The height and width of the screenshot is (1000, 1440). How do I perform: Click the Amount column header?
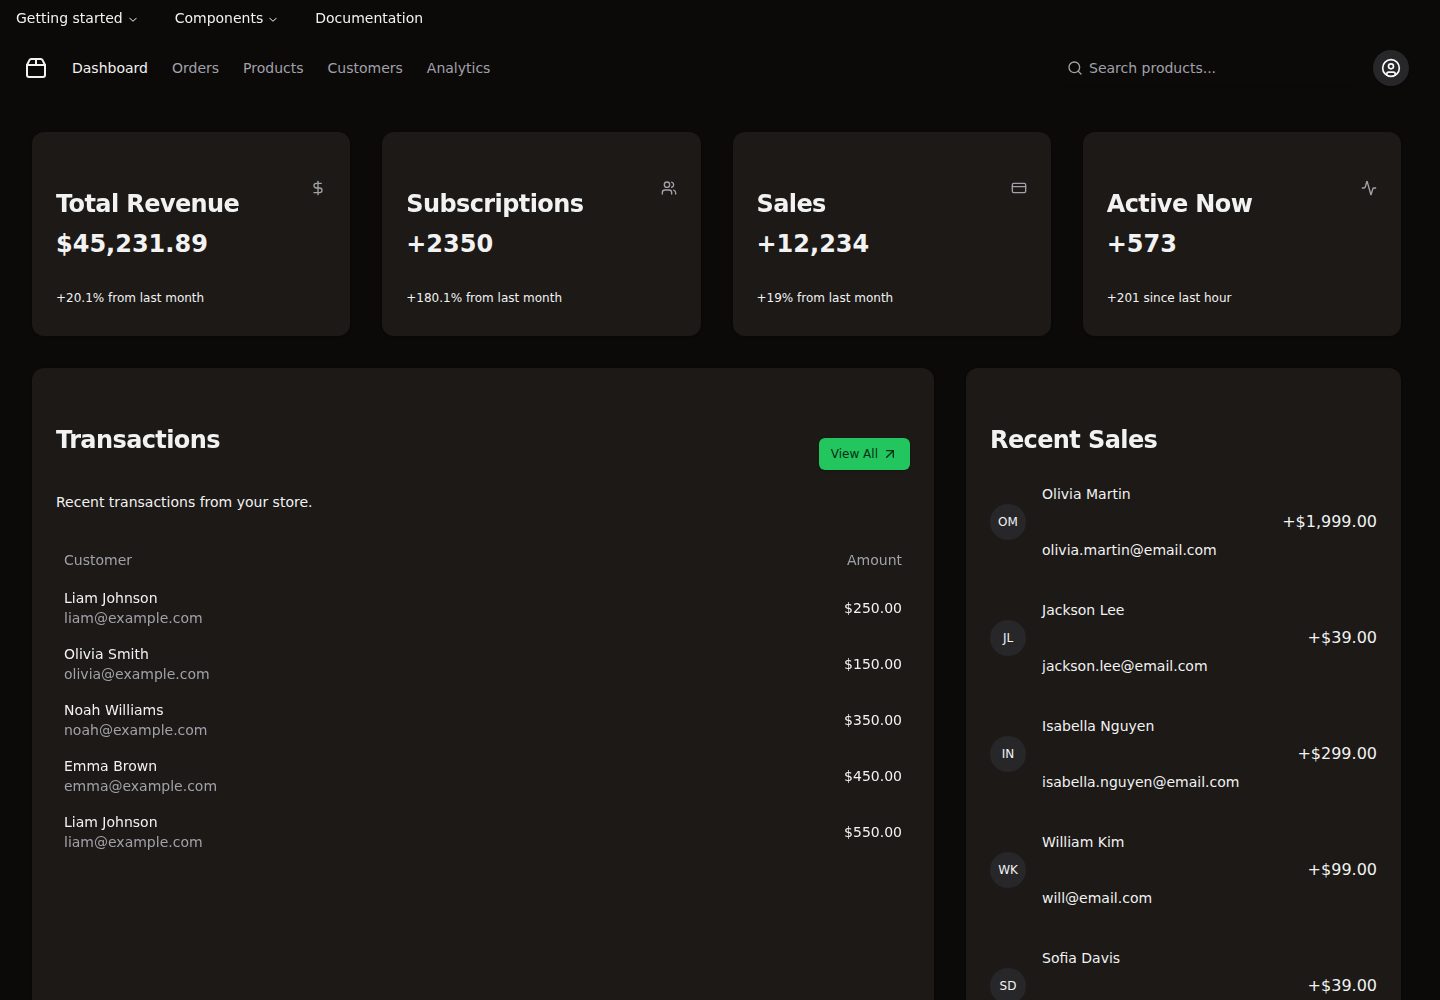pyautogui.click(x=874, y=560)
